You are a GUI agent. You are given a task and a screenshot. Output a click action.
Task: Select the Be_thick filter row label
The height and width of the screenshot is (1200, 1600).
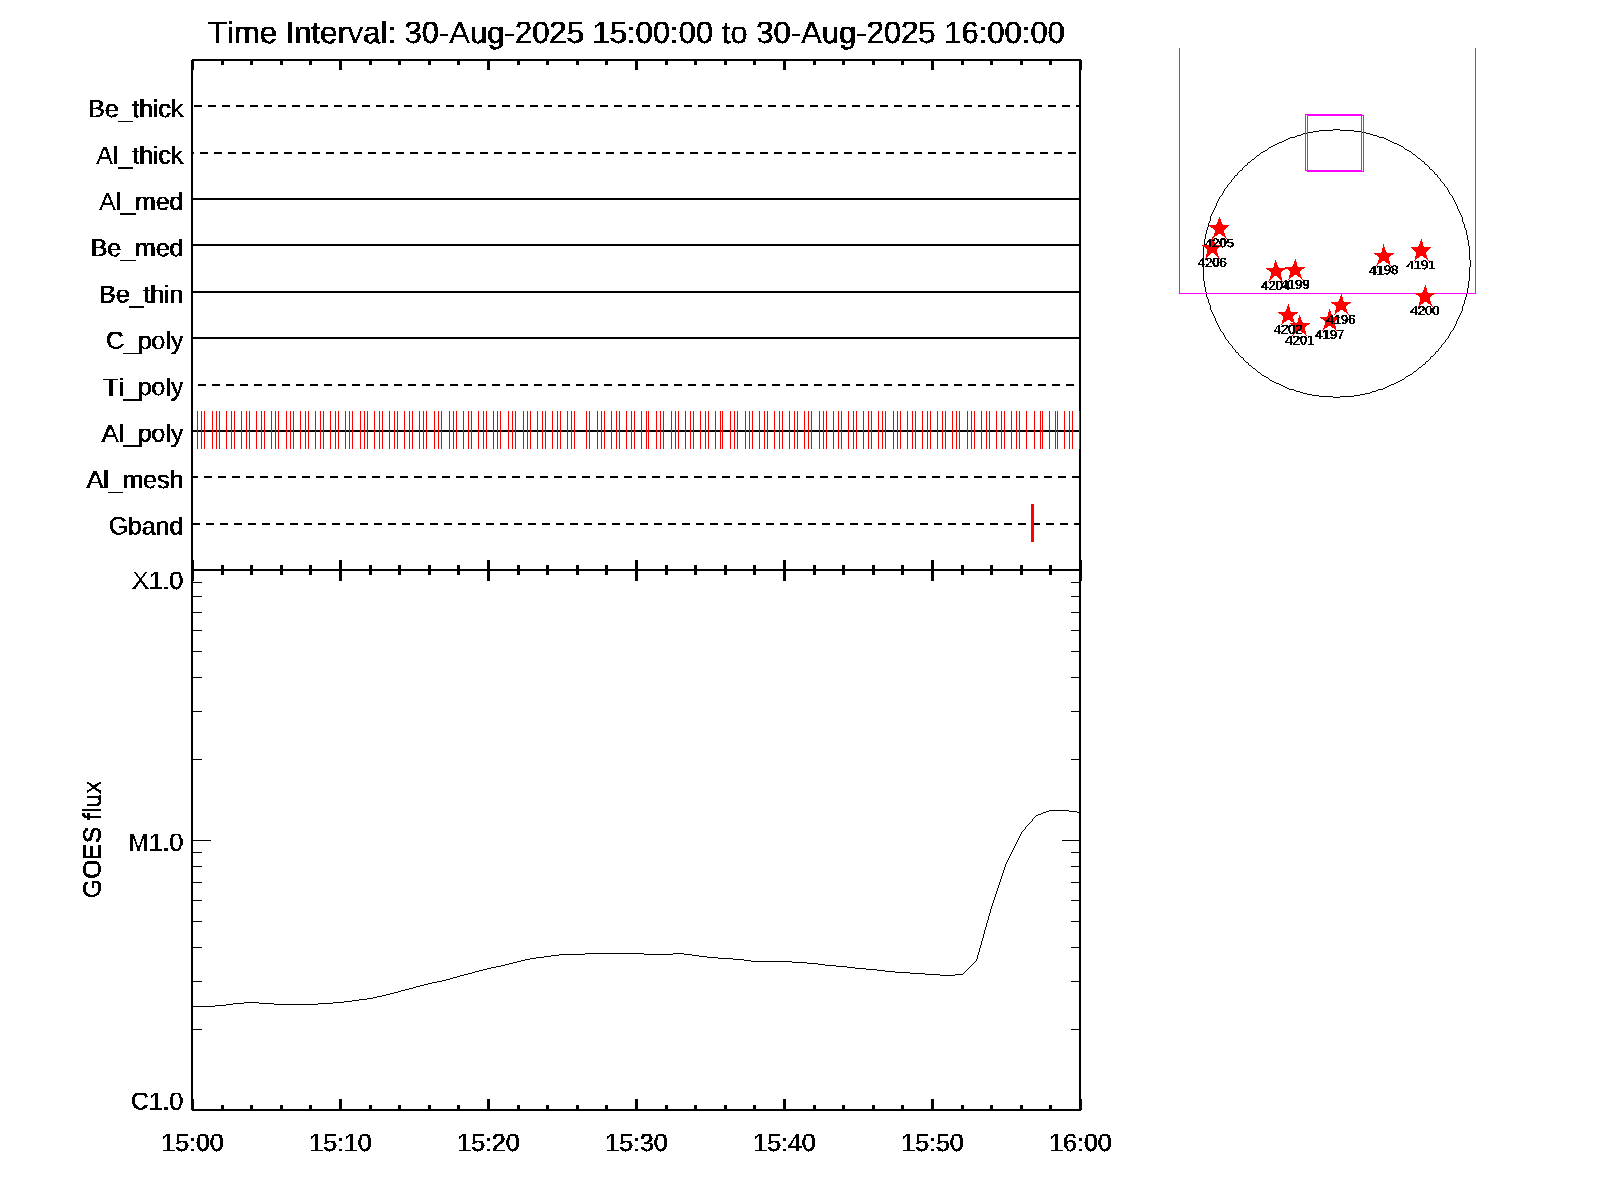pos(136,109)
